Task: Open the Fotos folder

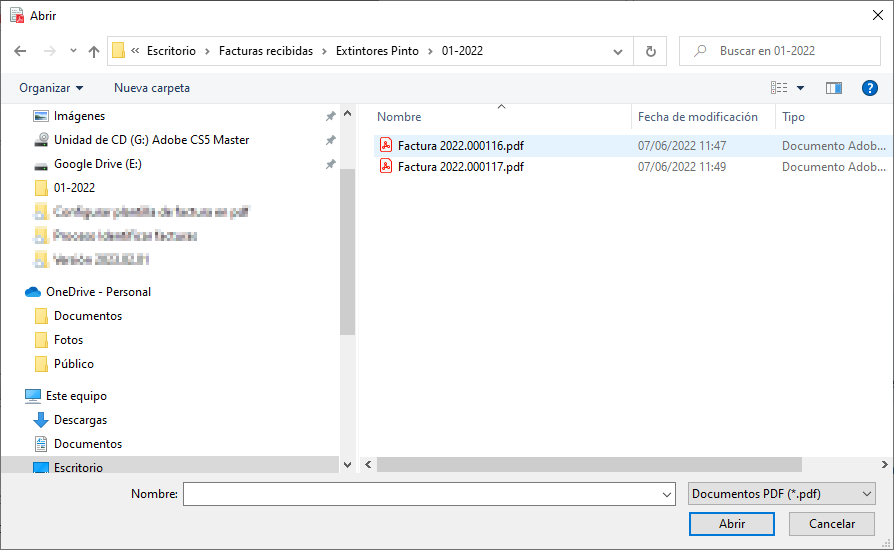Action: (x=68, y=340)
